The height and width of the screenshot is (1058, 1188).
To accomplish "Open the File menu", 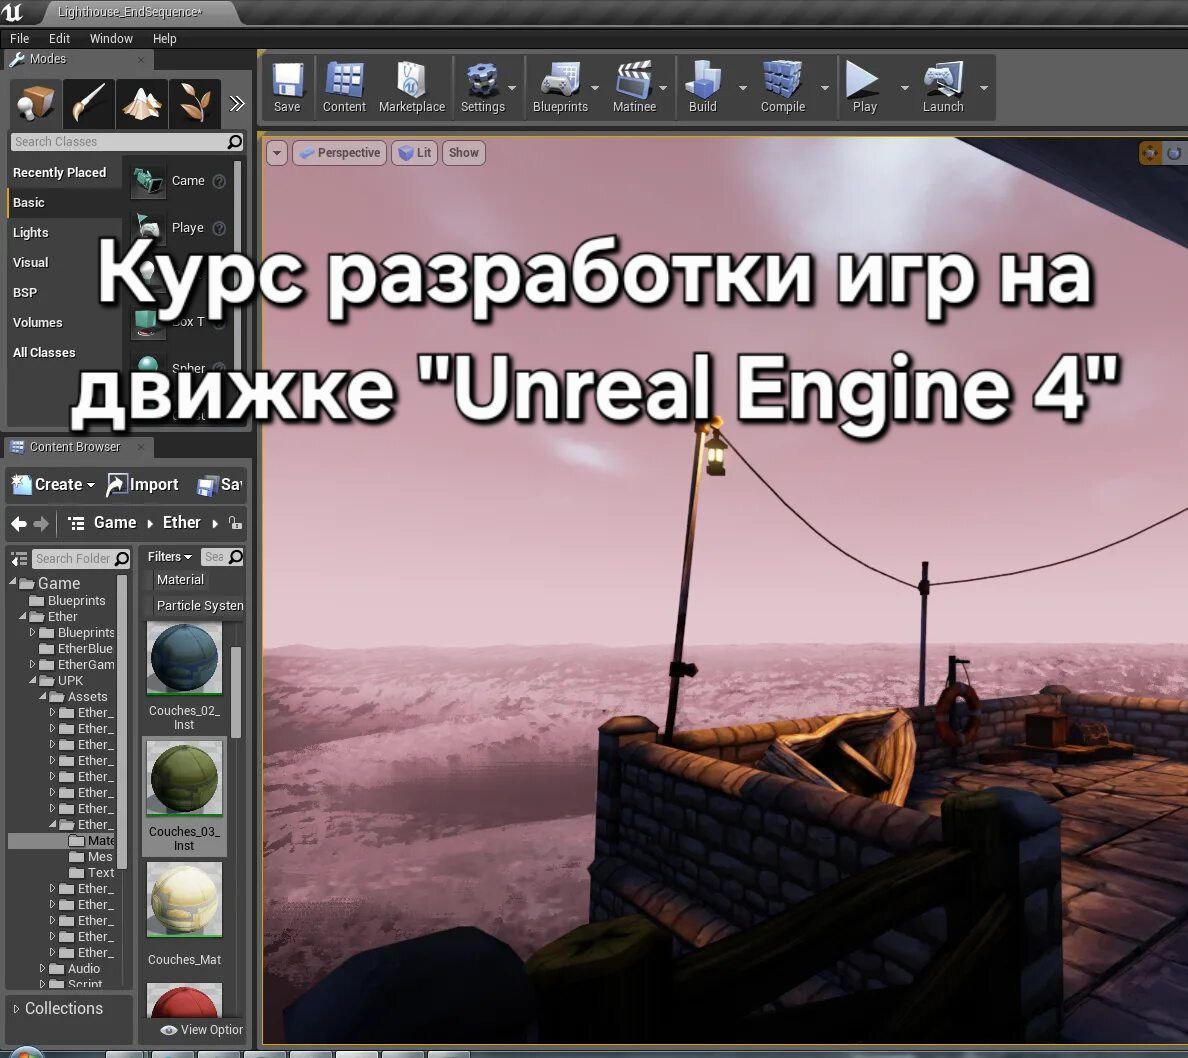I will coord(20,39).
